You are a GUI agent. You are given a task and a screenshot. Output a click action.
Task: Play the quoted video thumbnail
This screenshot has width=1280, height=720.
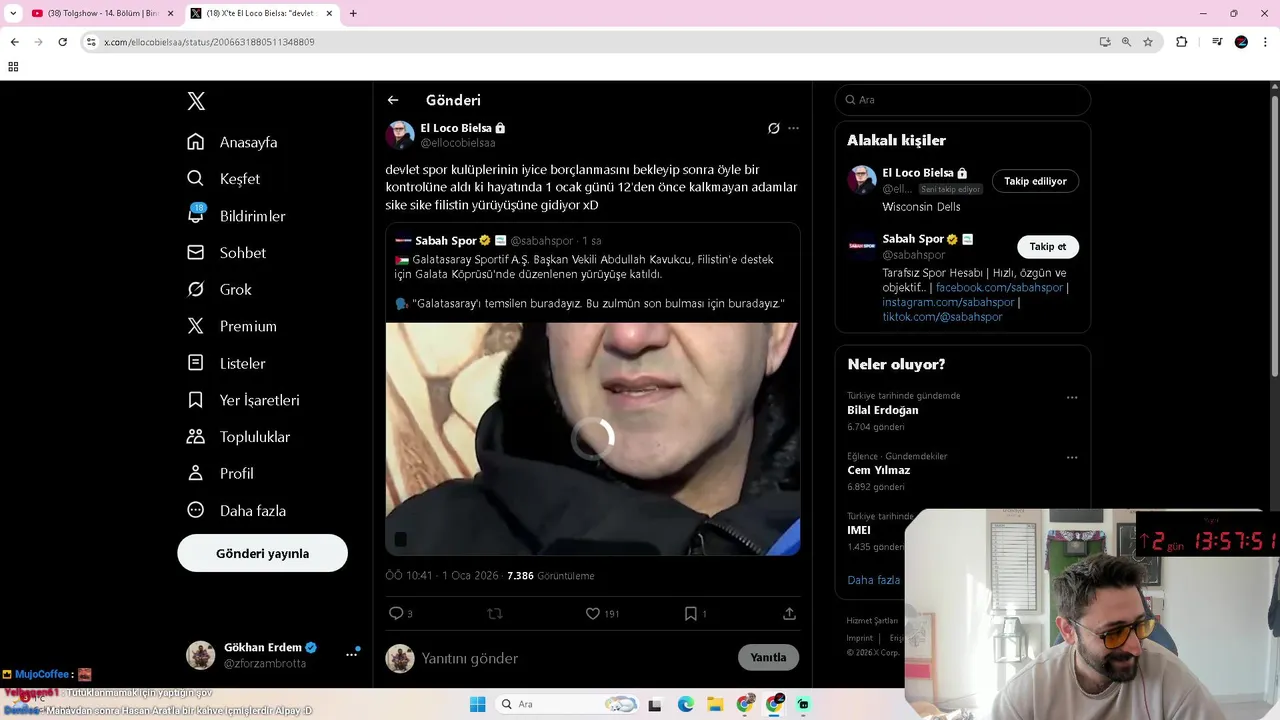click(593, 438)
